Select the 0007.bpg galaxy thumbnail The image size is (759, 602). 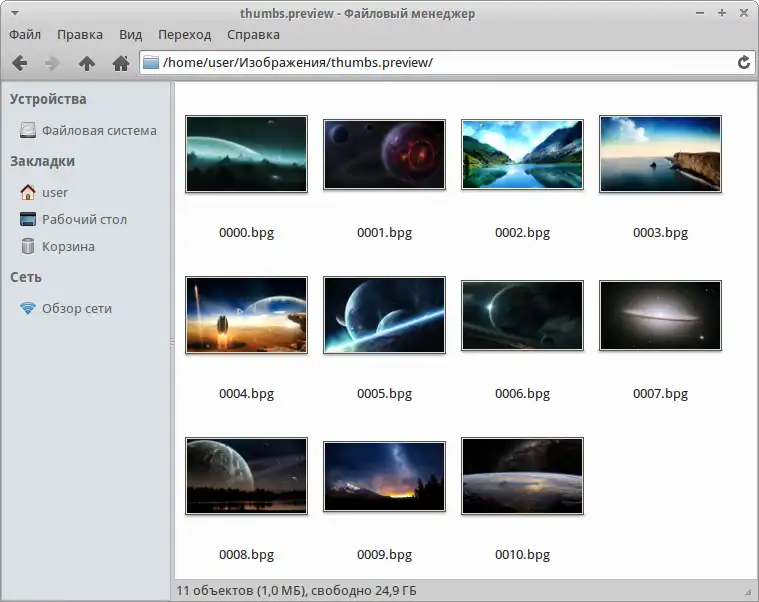point(660,316)
